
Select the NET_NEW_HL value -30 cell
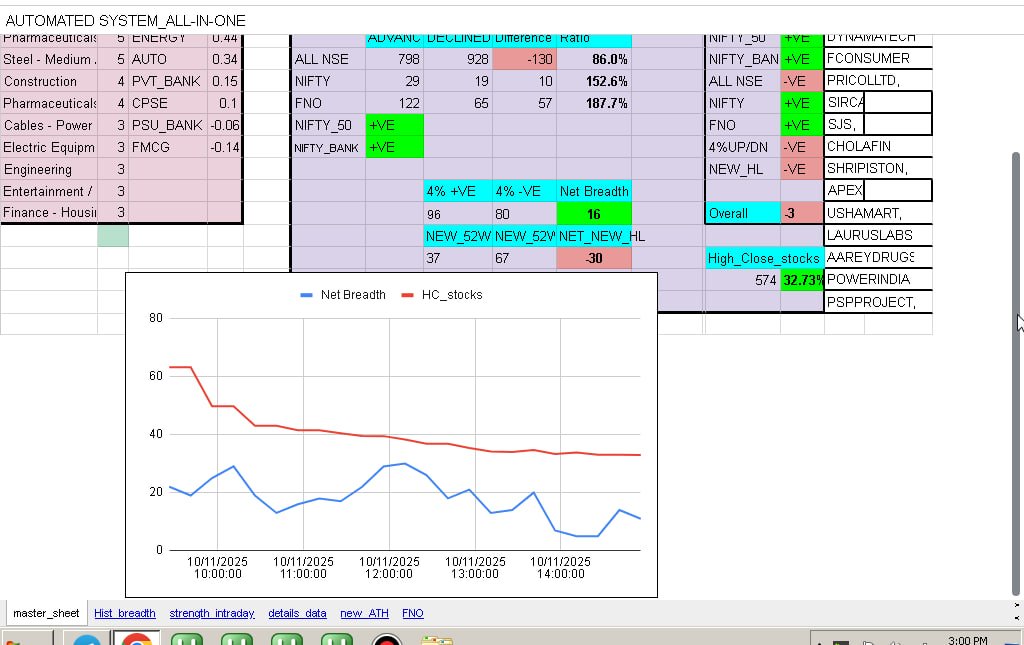[x=594, y=258]
